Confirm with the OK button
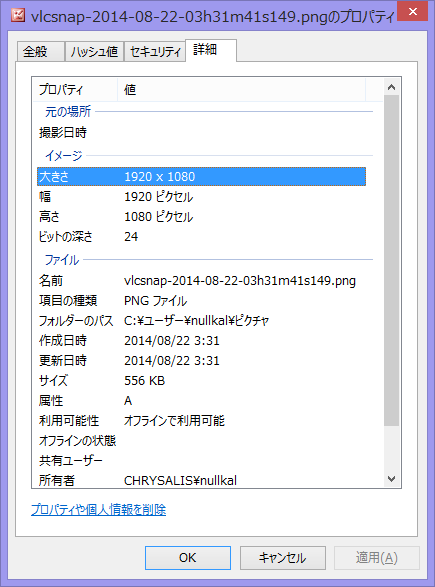Screen dimensions: 435x587 188,558
